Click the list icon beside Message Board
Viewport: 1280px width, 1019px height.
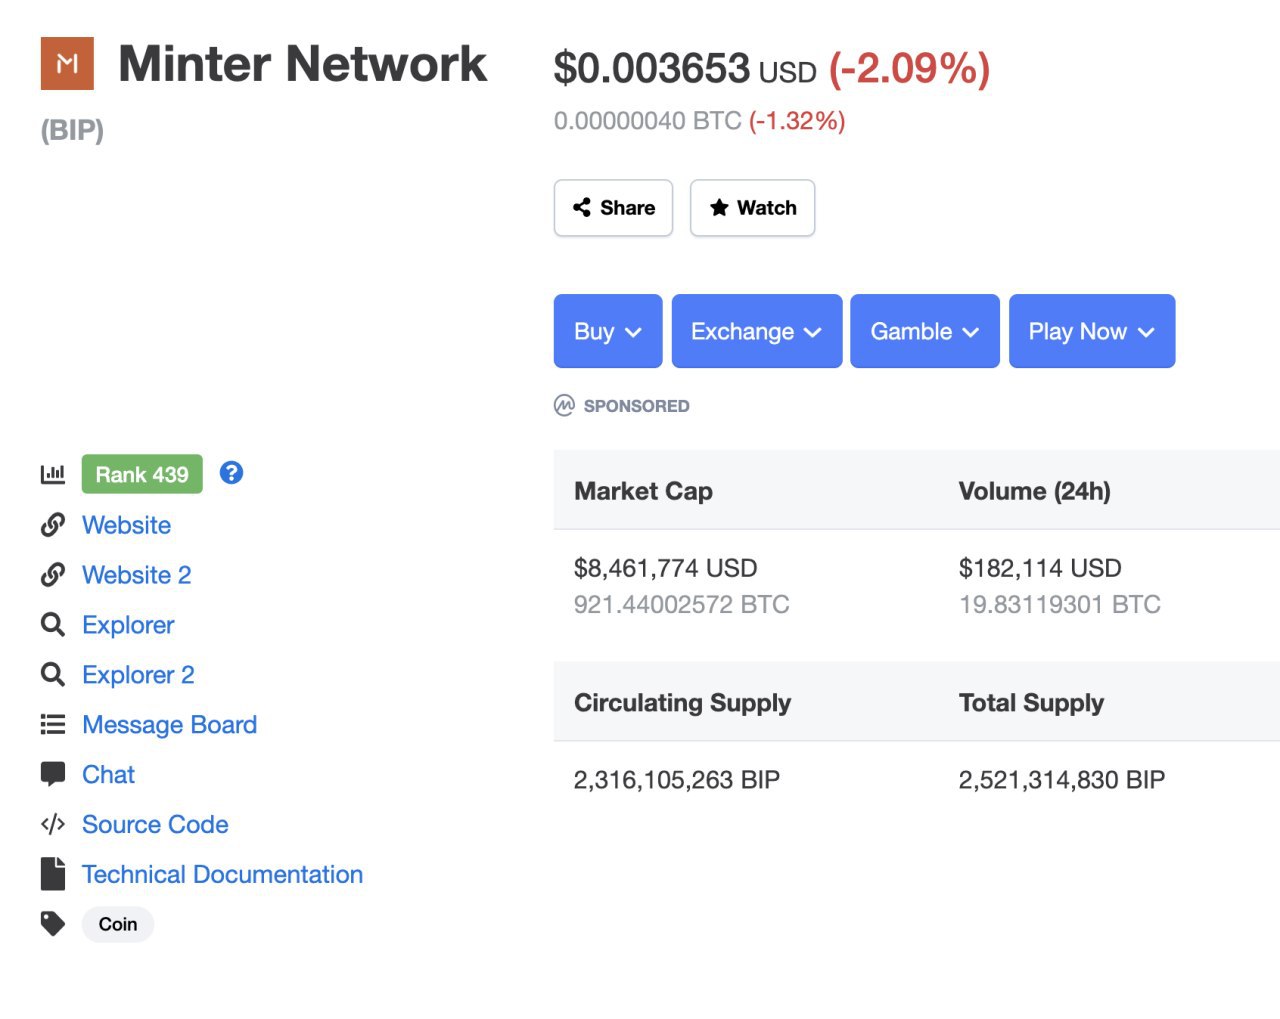(x=53, y=725)
